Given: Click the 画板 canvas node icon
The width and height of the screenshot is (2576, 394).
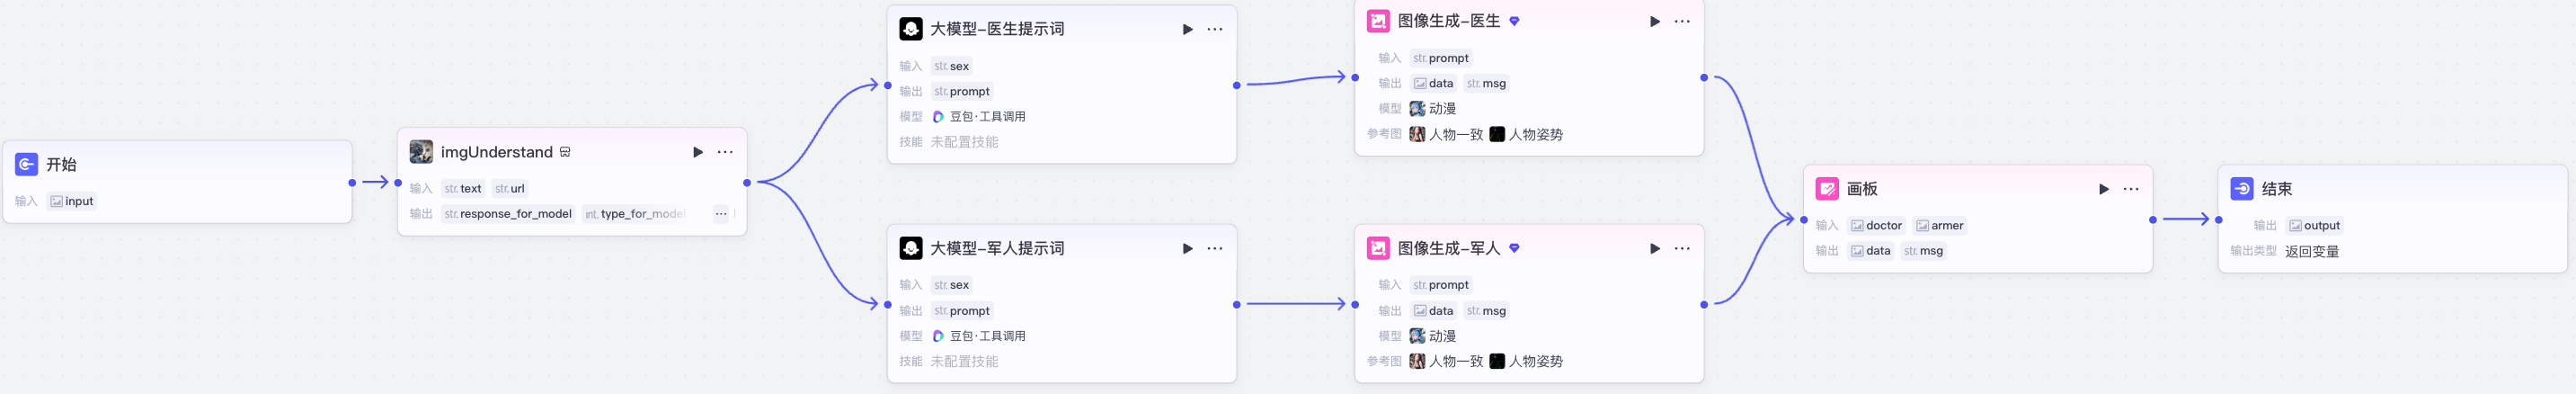Looking at the screenshot, I should [x=1827, y=189].
